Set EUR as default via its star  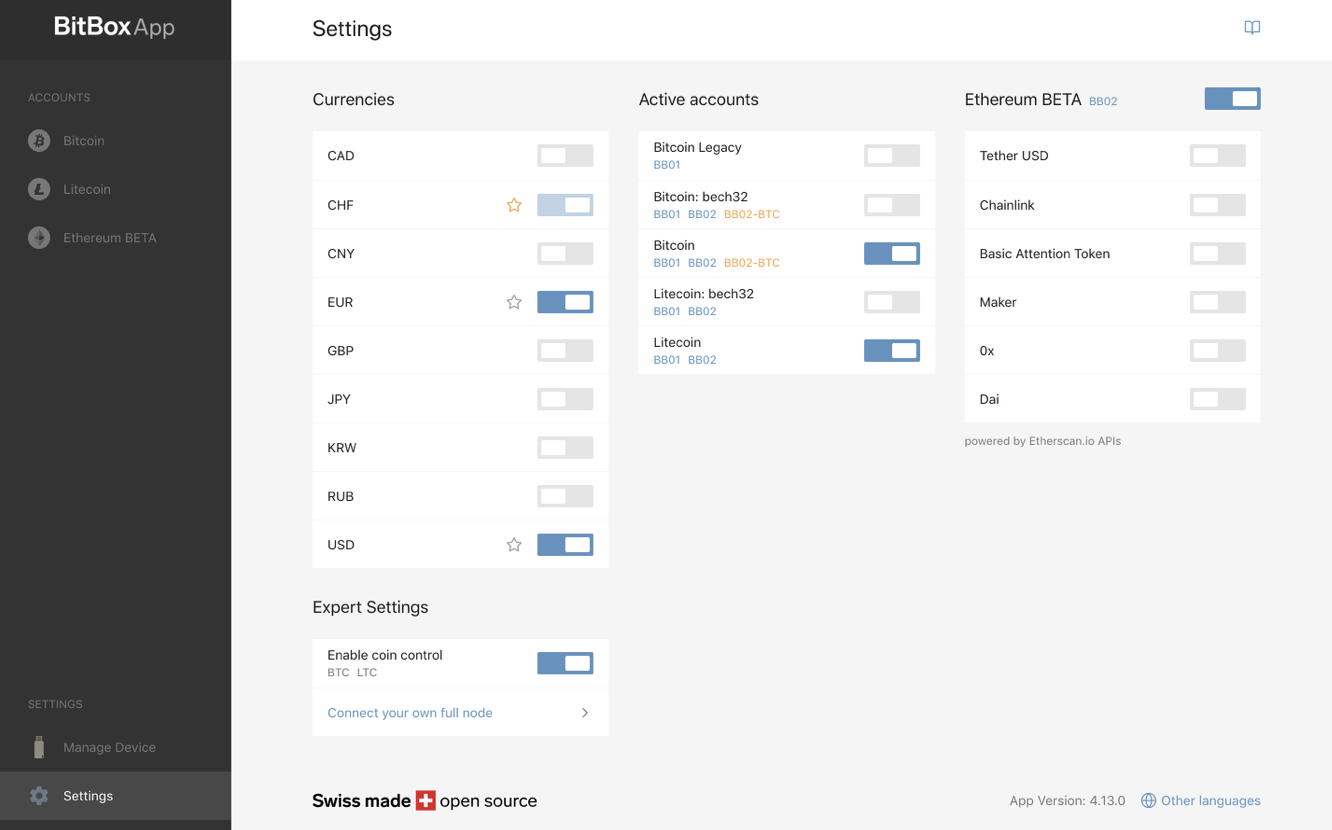514,302
